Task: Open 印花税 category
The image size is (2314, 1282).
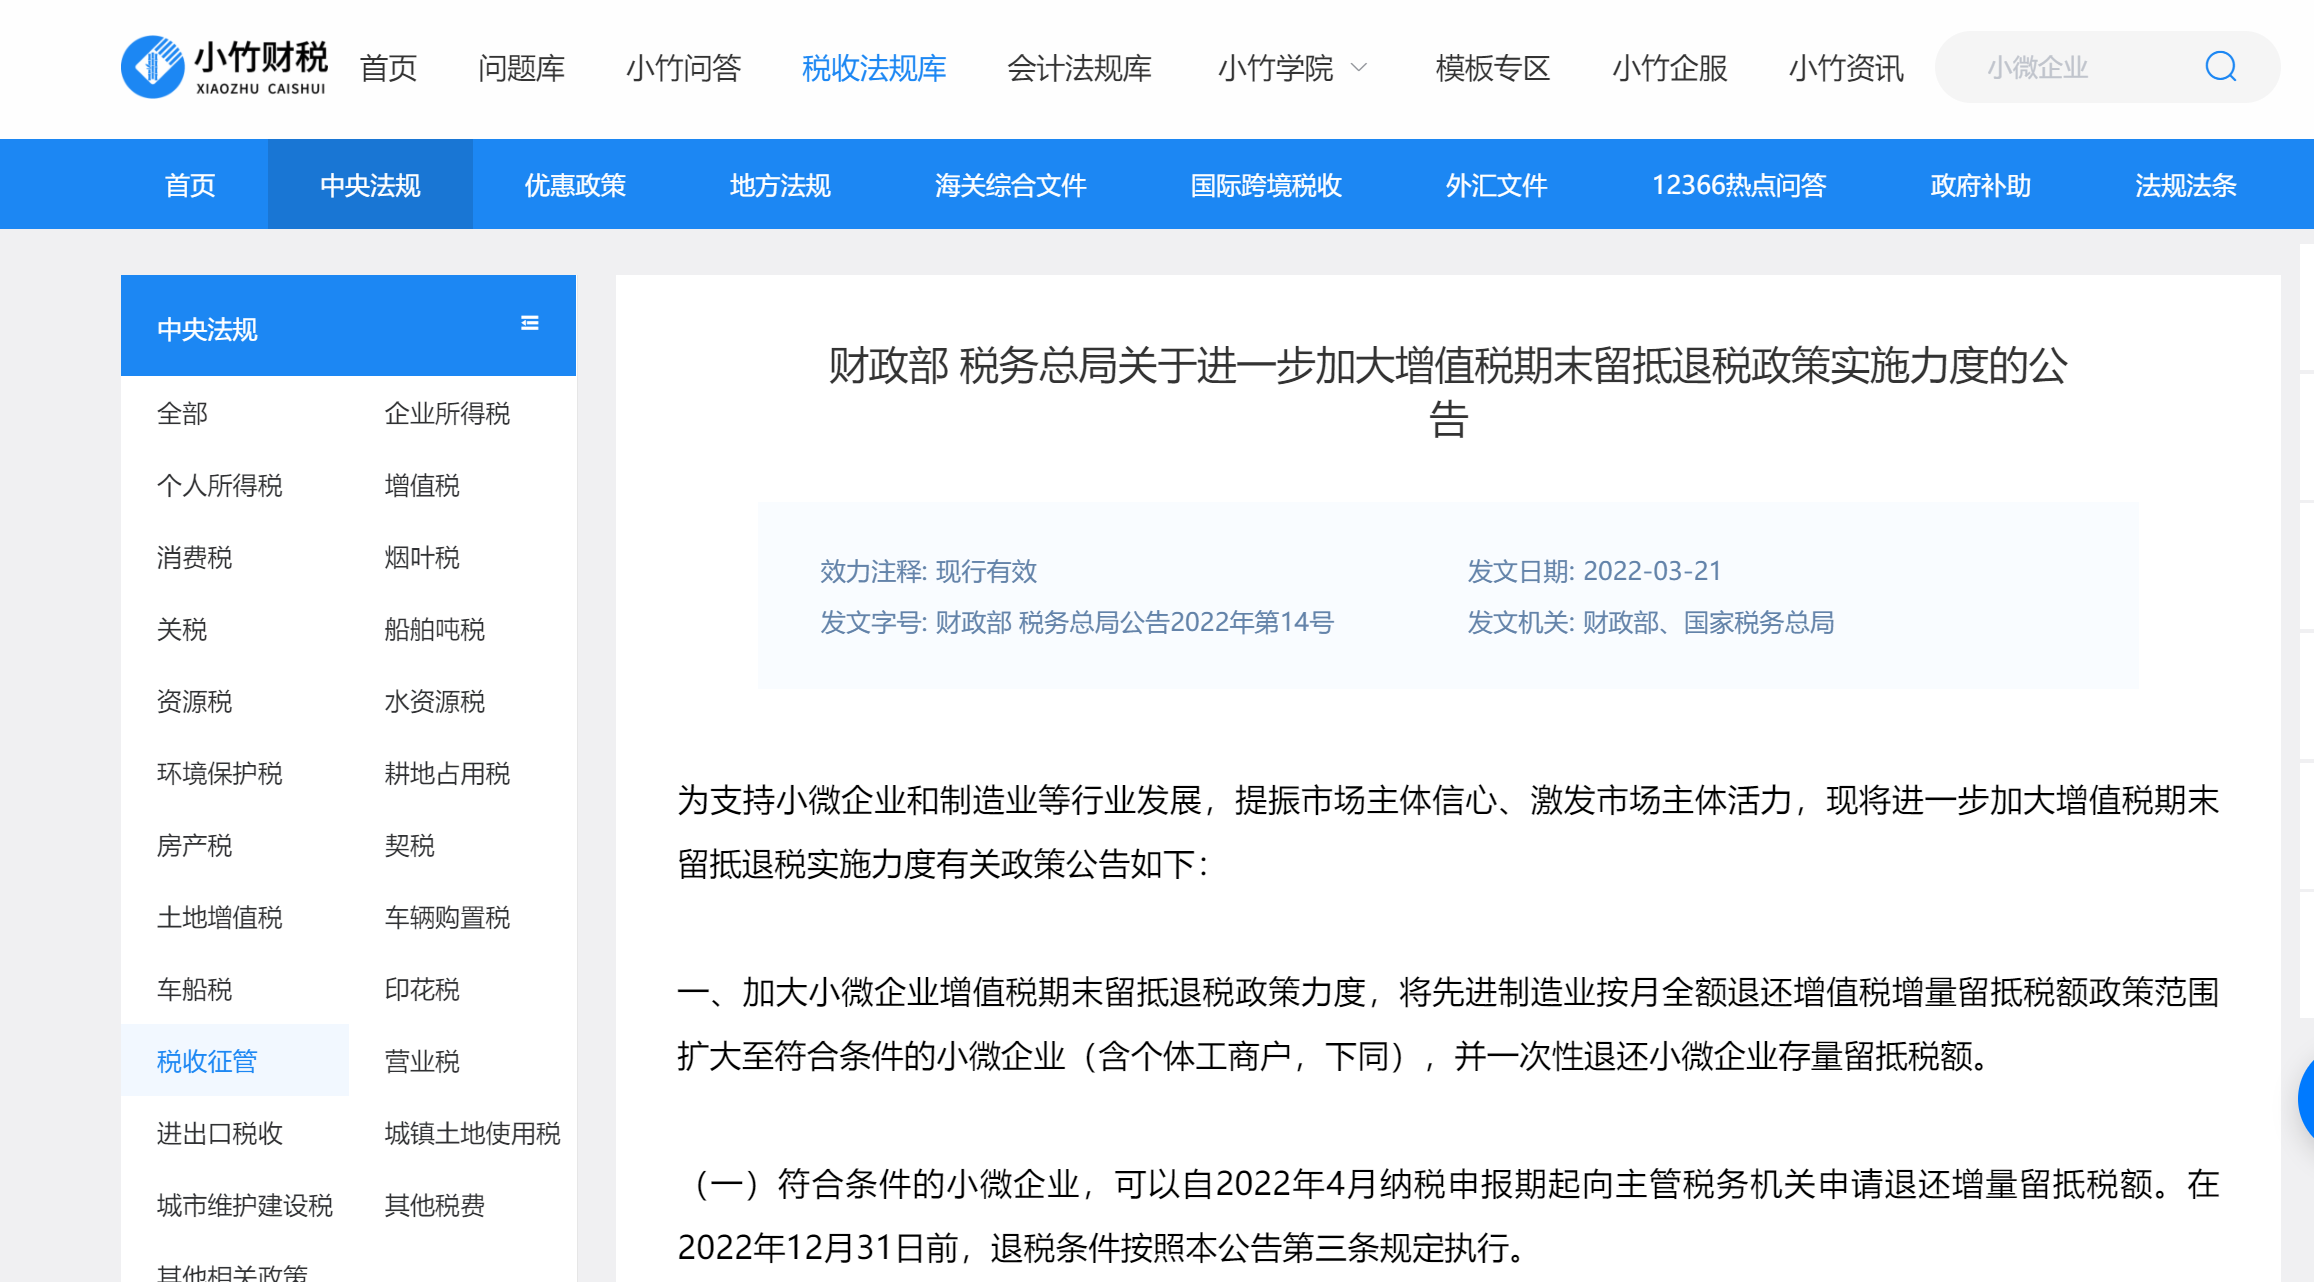Action: (x=422, y=989)
